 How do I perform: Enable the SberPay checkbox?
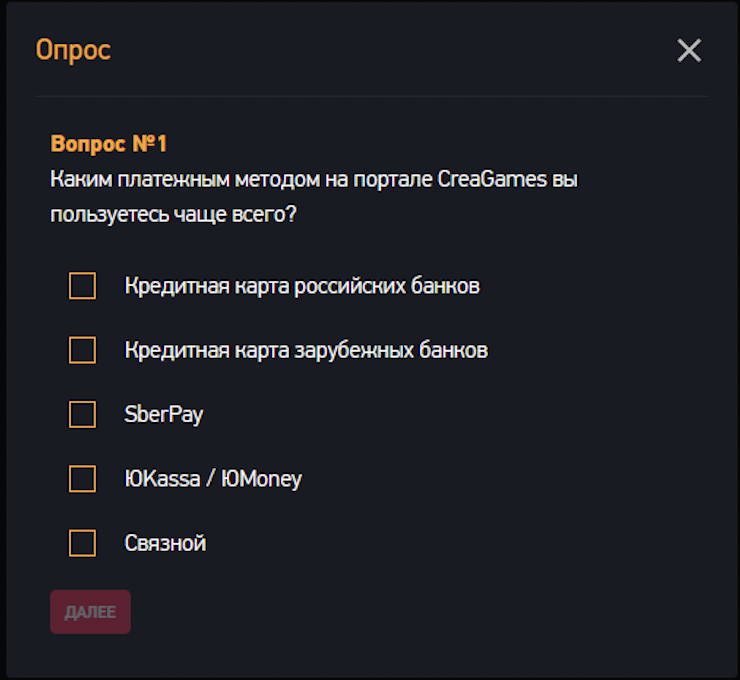point(82,414)
